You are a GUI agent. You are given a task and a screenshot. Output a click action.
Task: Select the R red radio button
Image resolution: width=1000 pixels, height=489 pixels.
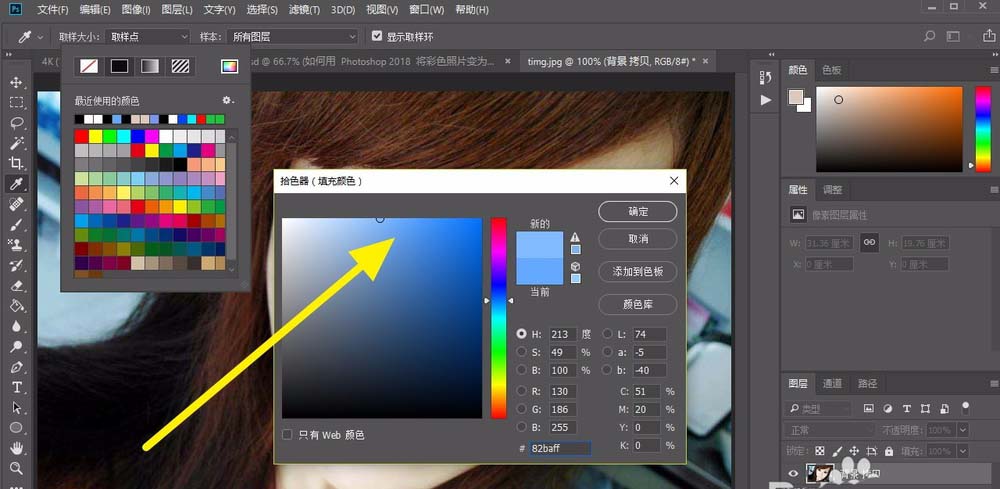(522, 391)
